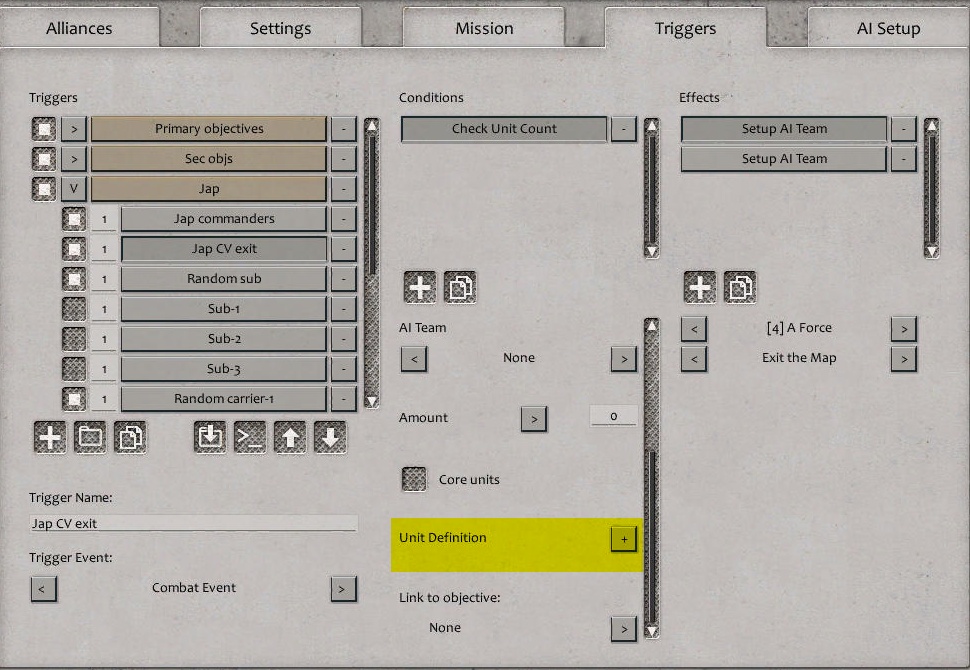Select next Trigger Event type

(x=343, y=589)
